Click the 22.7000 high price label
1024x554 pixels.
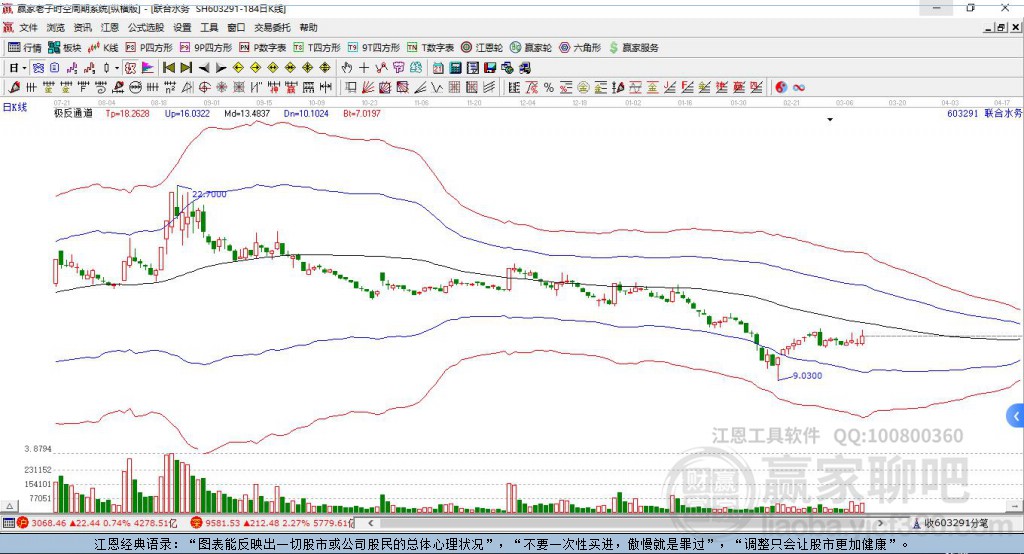(x=209, y=194)
